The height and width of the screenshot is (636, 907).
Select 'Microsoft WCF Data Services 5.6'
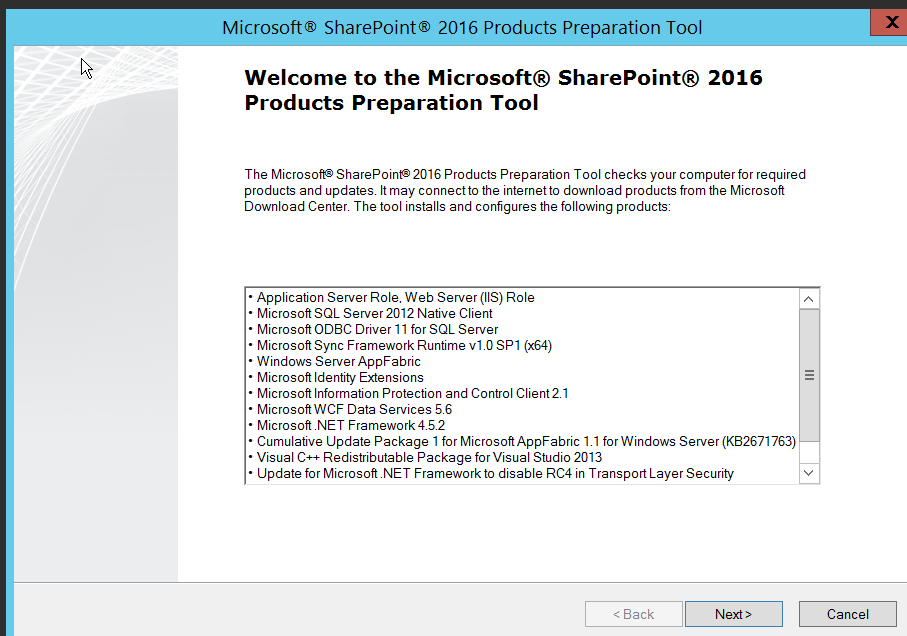point(354,409)
